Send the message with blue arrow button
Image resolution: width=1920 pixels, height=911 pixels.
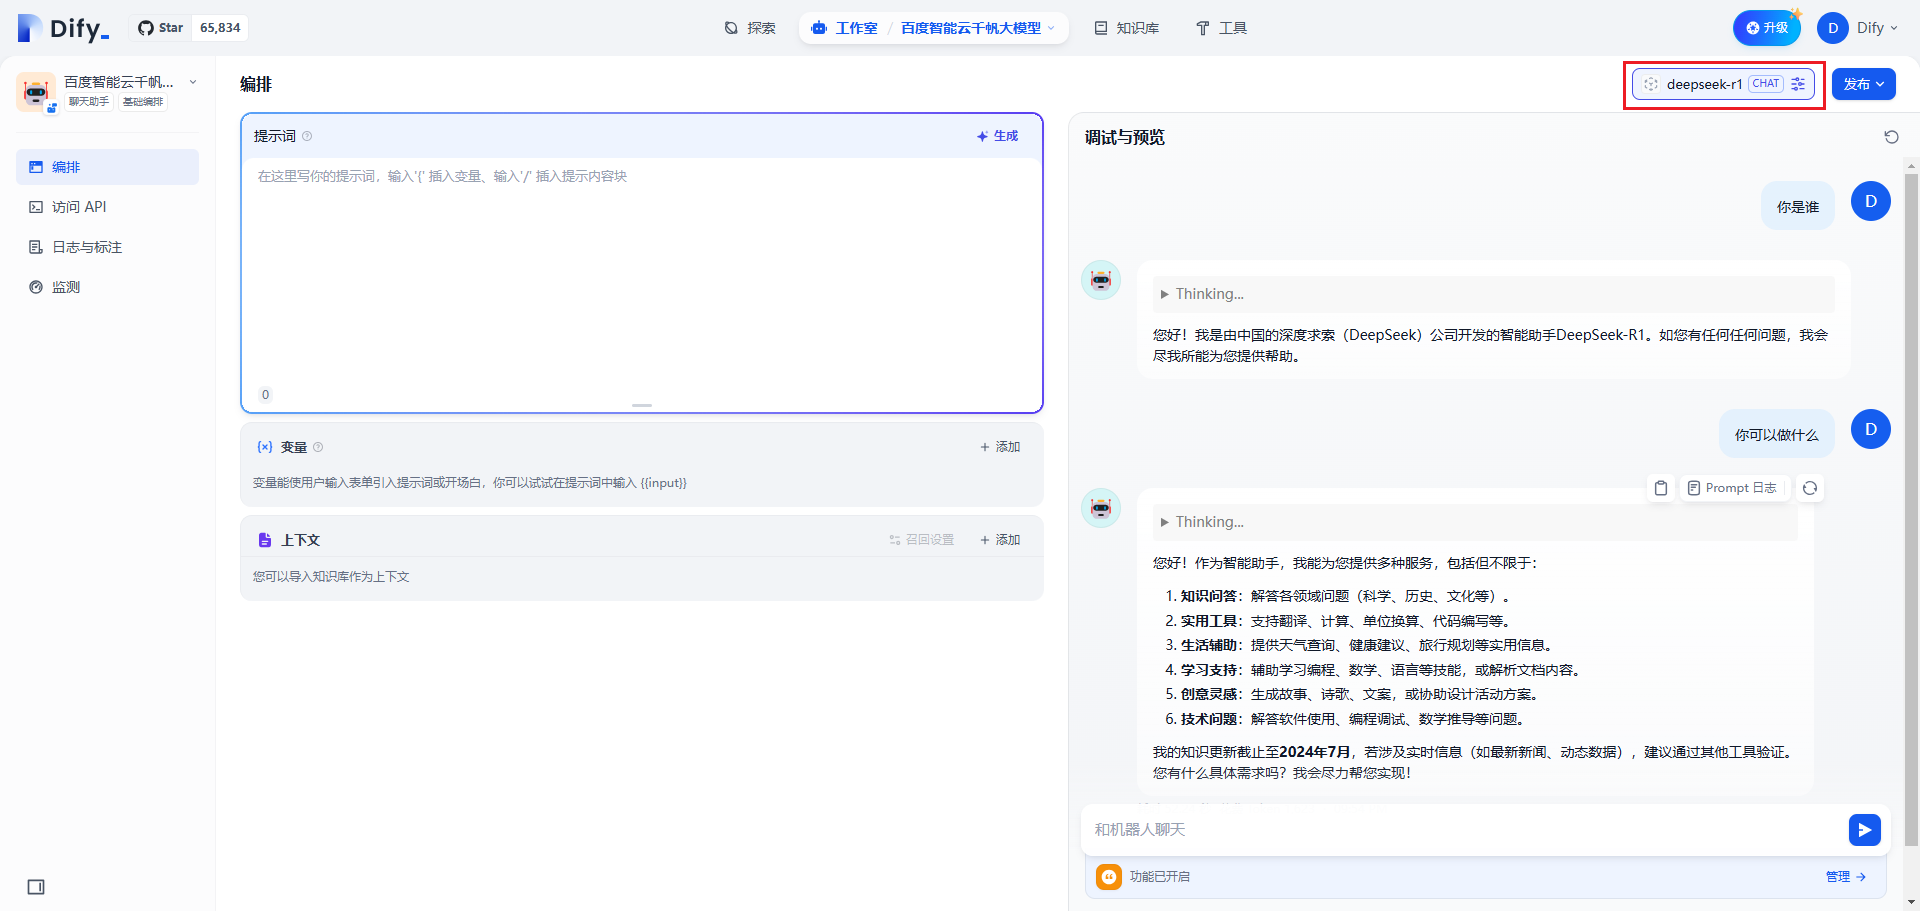[1865, 830]
